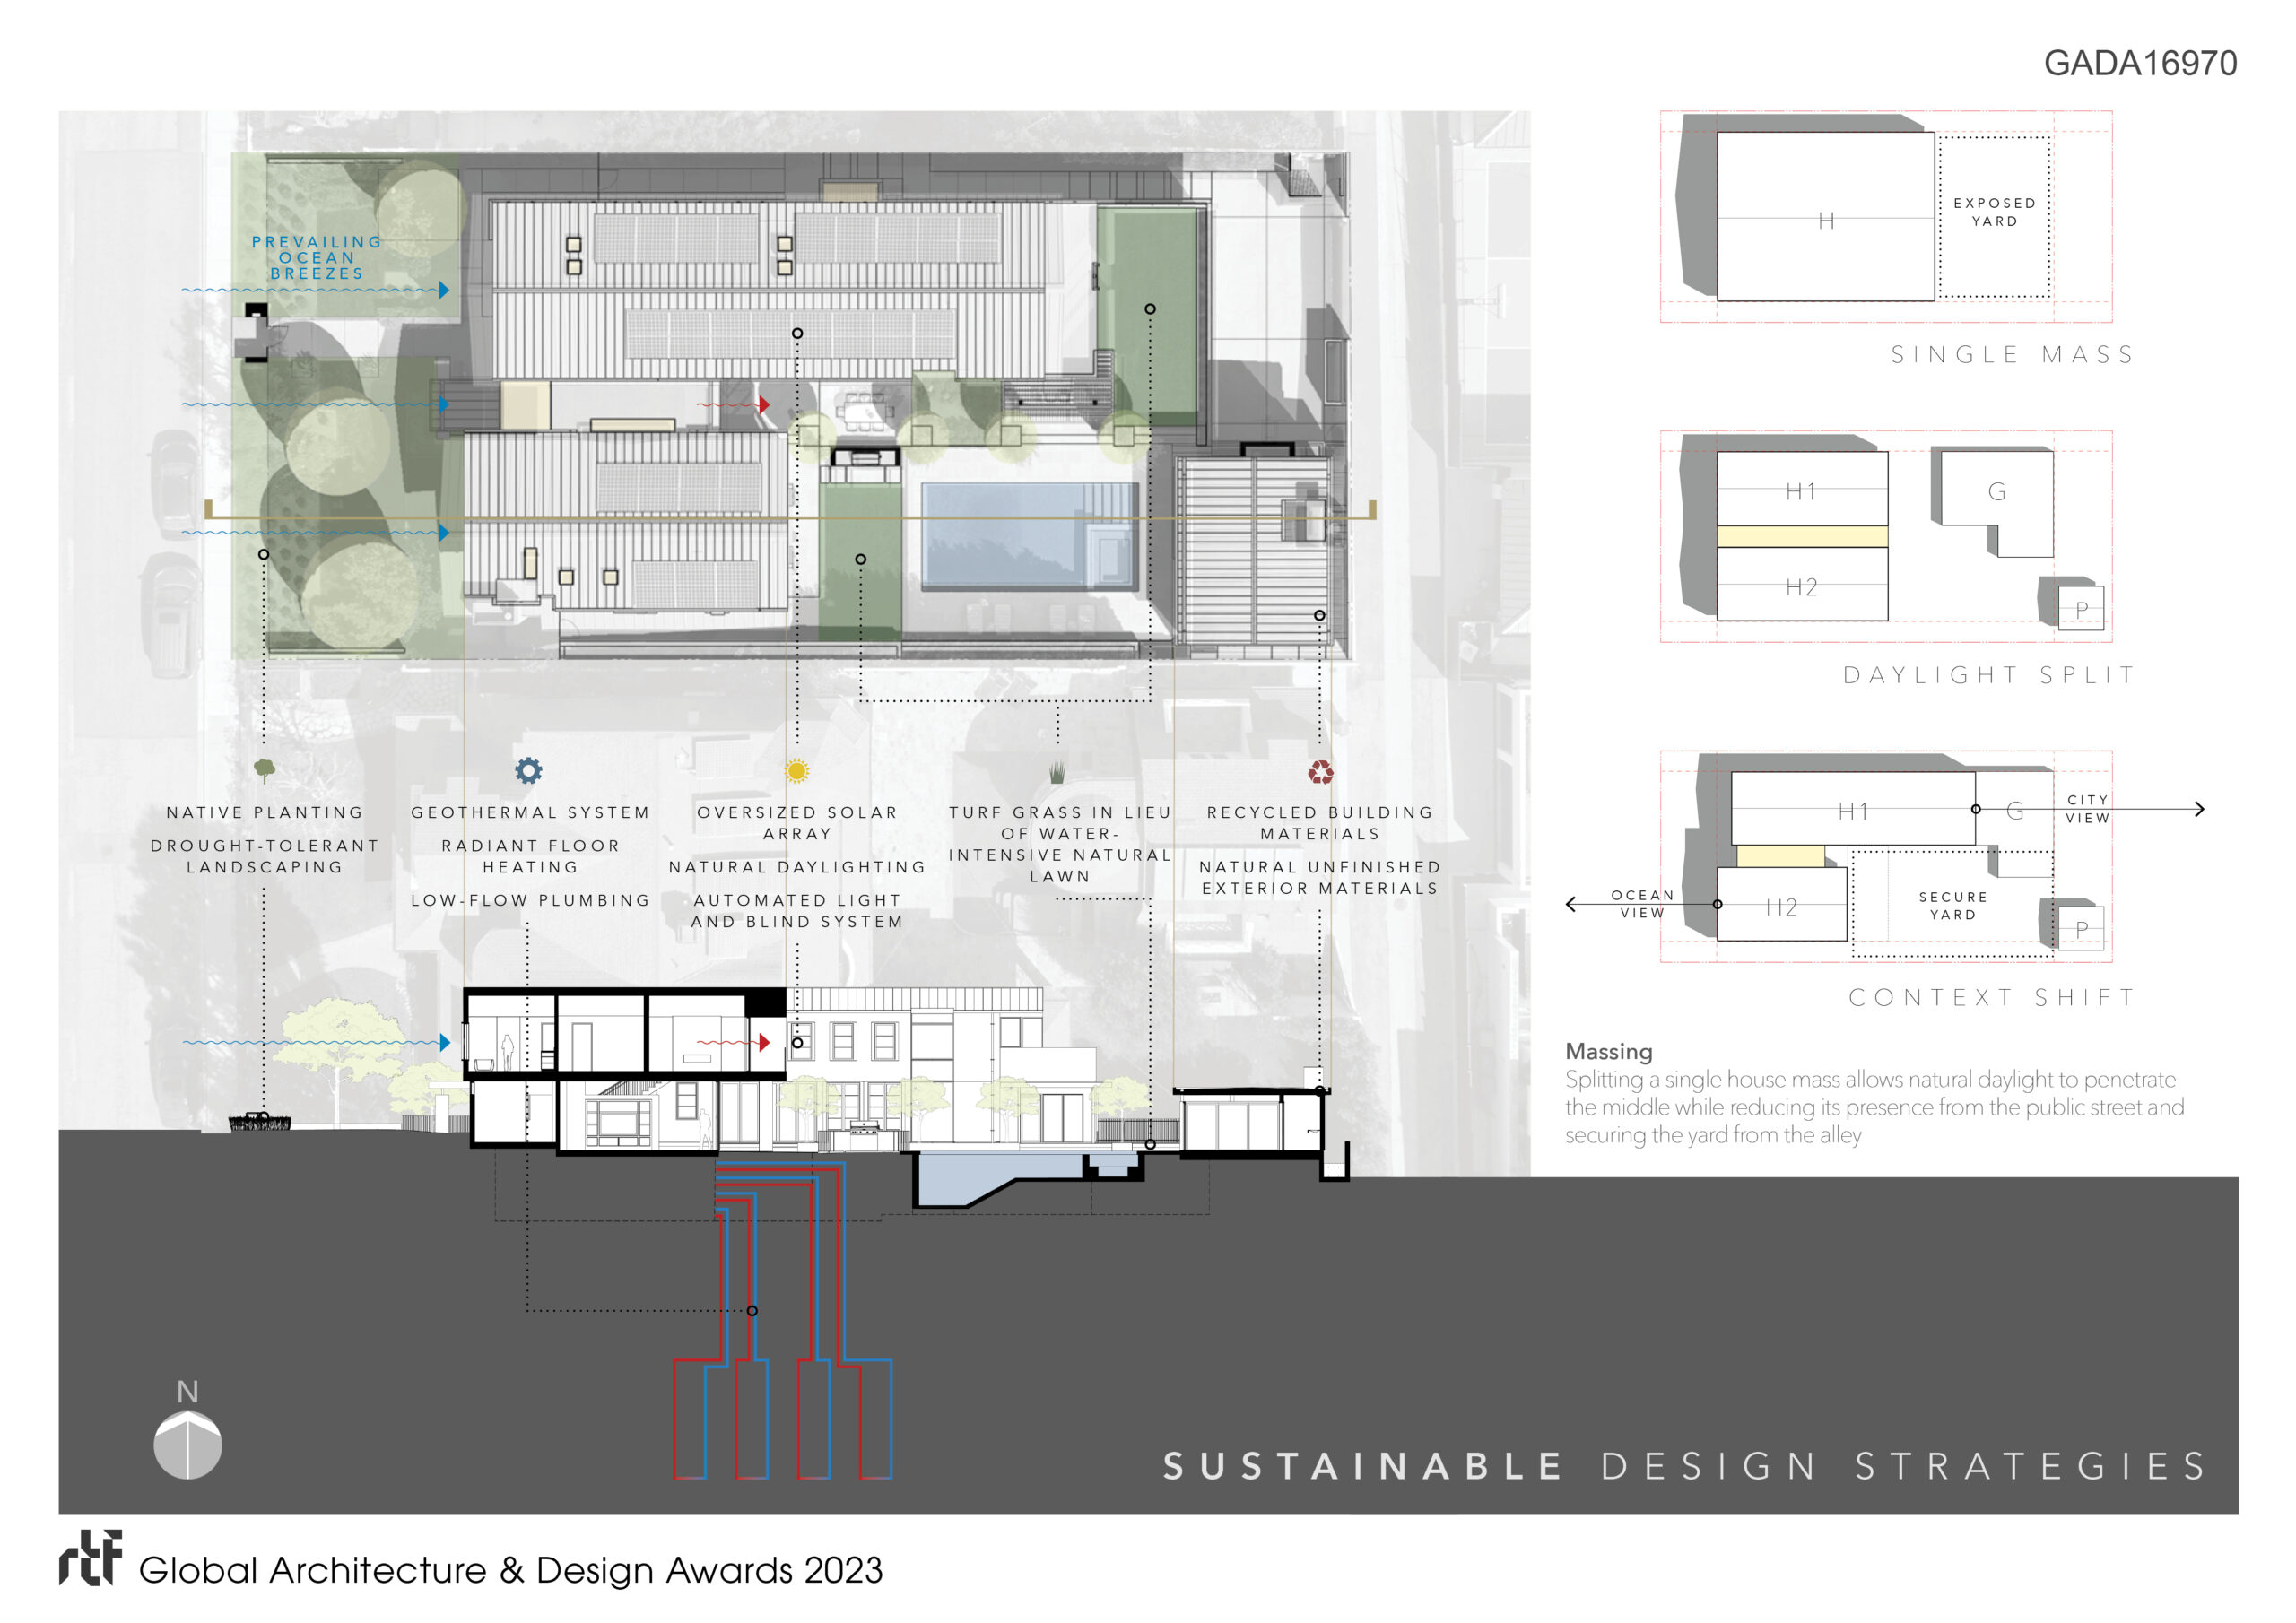
Task: Click the city view arrow head
Action: (x=2199, y=809)
